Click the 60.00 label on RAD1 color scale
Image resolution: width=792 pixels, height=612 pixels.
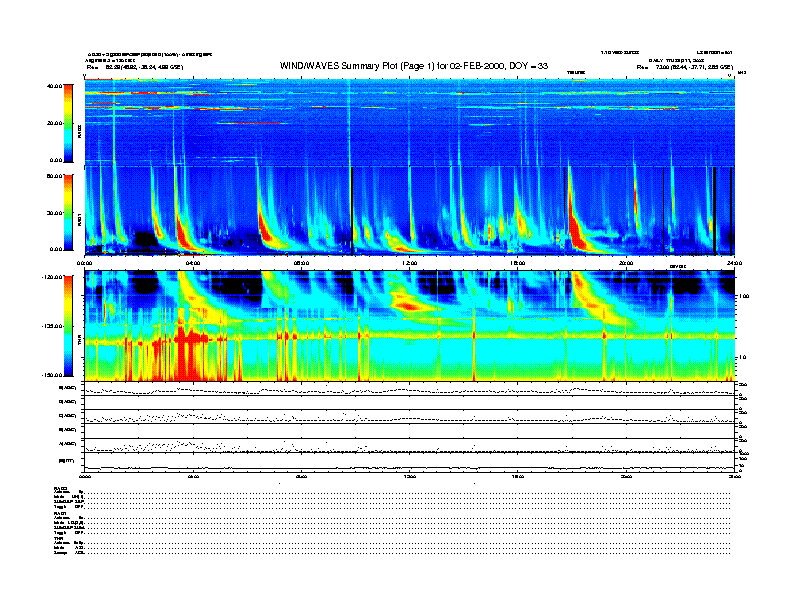pyautogui.click(x=55, y=176)
